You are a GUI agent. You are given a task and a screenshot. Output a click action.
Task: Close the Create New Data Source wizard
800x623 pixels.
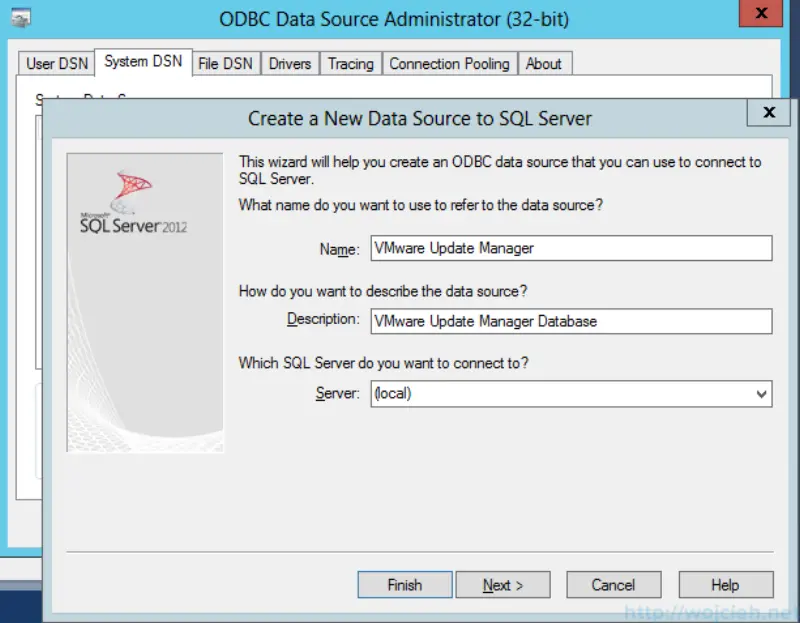coord(768,112)
